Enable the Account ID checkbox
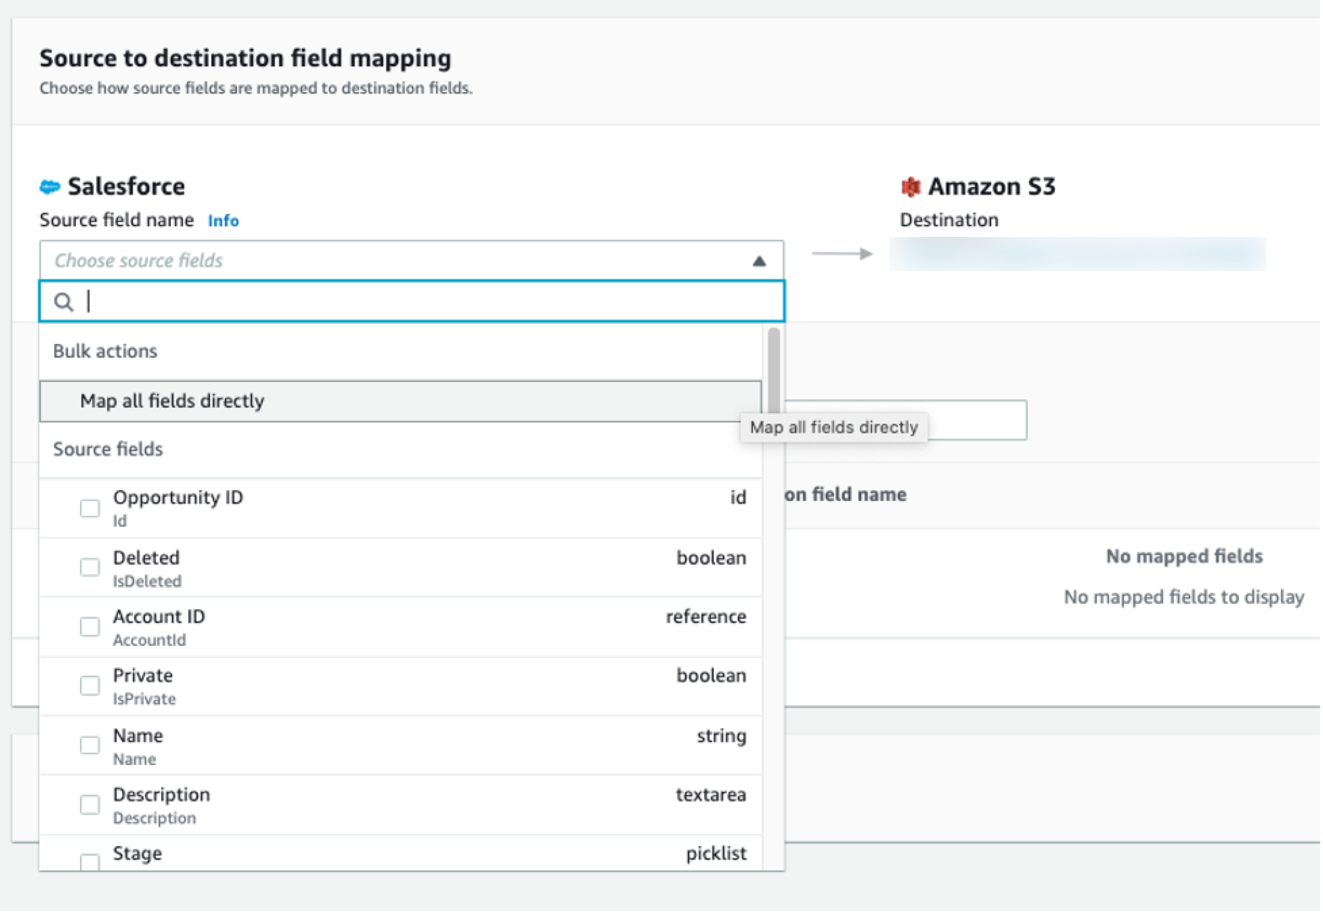This screenshot has height=914, width=1323. click(90, 626)
